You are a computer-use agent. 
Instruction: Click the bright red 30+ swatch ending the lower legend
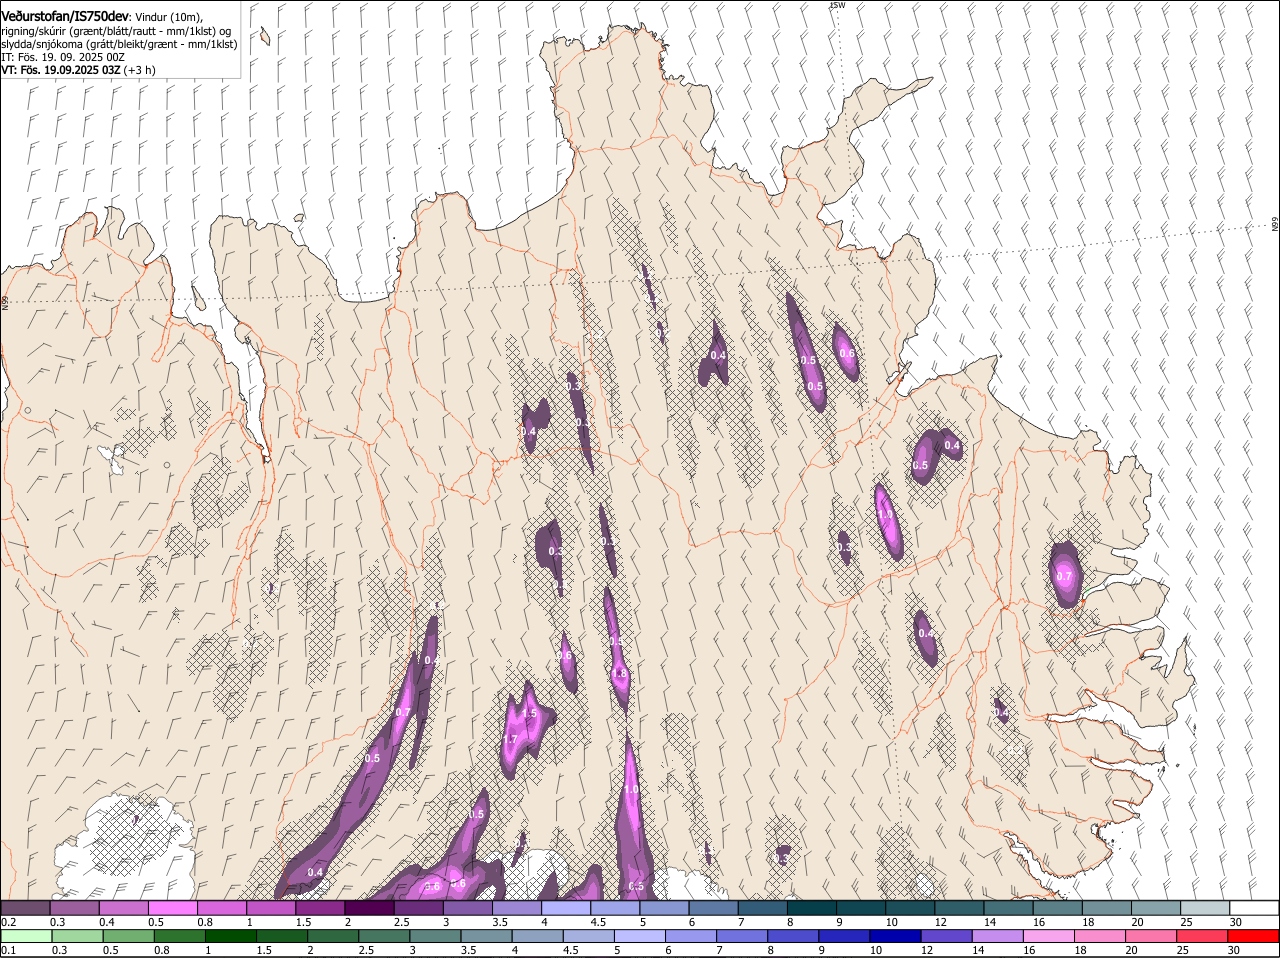tap(1254, 936)
